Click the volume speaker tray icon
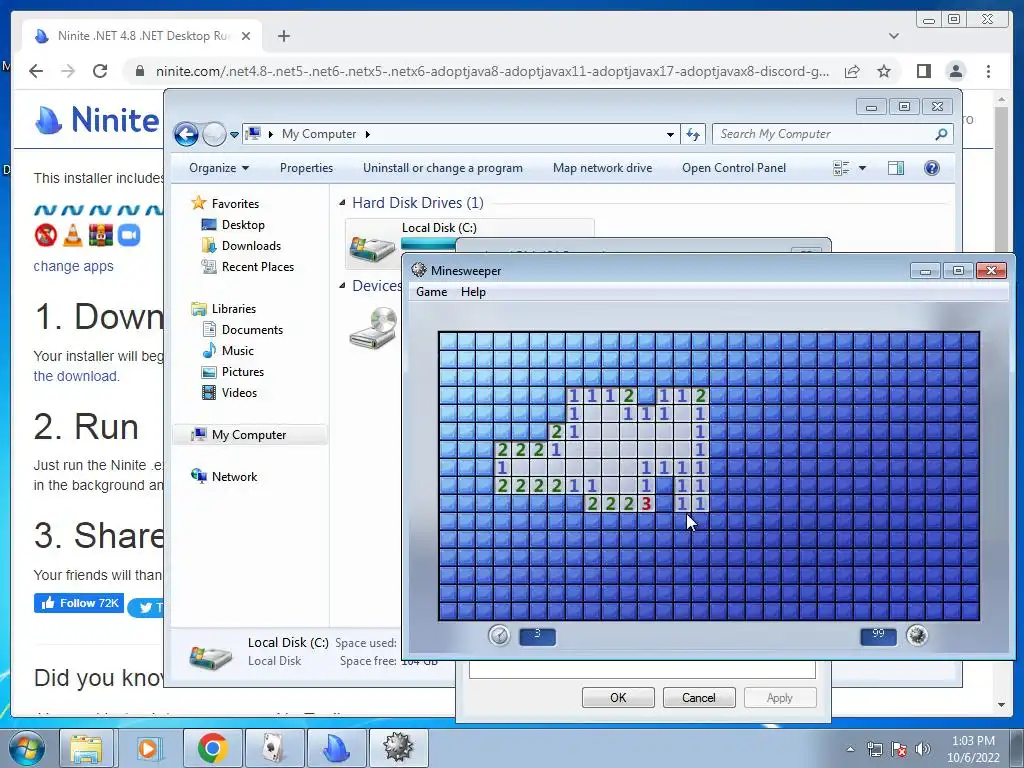The image size is (1024, 768). [x=923, y=749]
